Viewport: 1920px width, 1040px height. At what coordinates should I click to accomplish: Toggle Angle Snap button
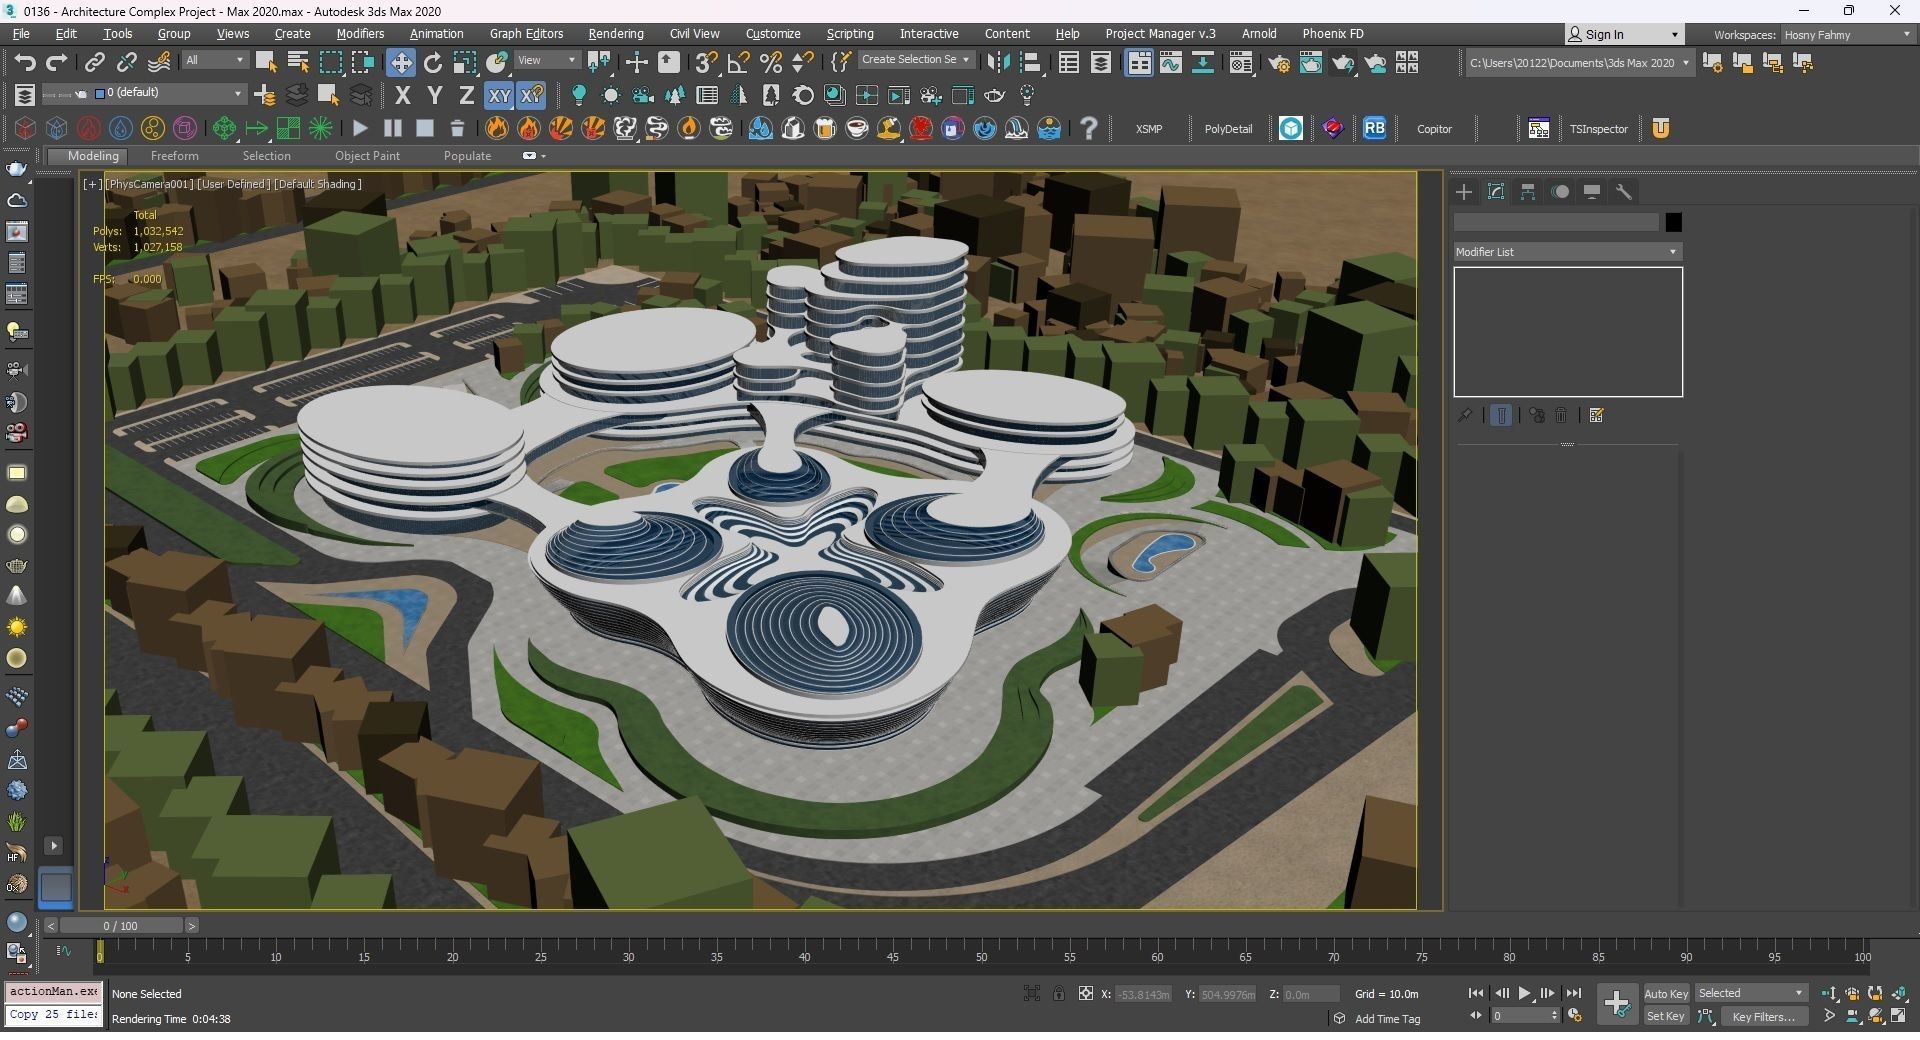pos(738,63)
